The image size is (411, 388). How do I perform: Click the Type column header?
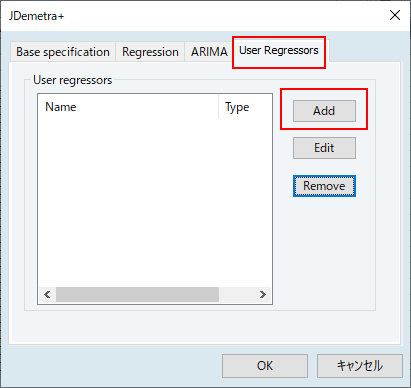coord(245,107)
